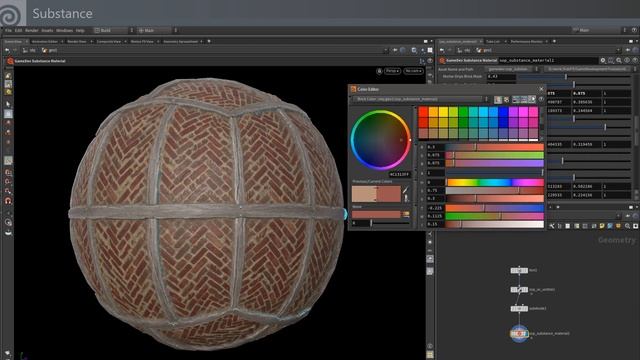The height and width of the screenshot is (360, 640).
Task: Switch to the Geometry Spreadsheet tab
Action: (180, 42)
